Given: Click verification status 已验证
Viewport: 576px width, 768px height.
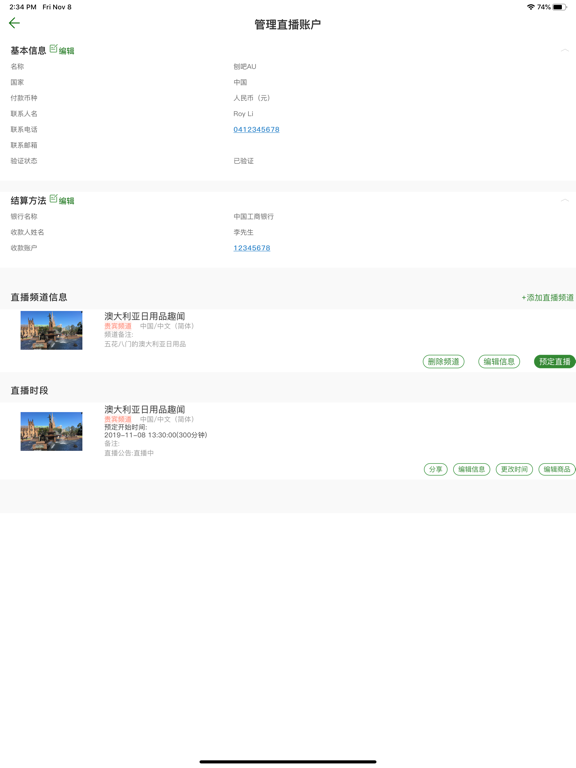Looking at the screenshot, I should [x=243, y=161].
